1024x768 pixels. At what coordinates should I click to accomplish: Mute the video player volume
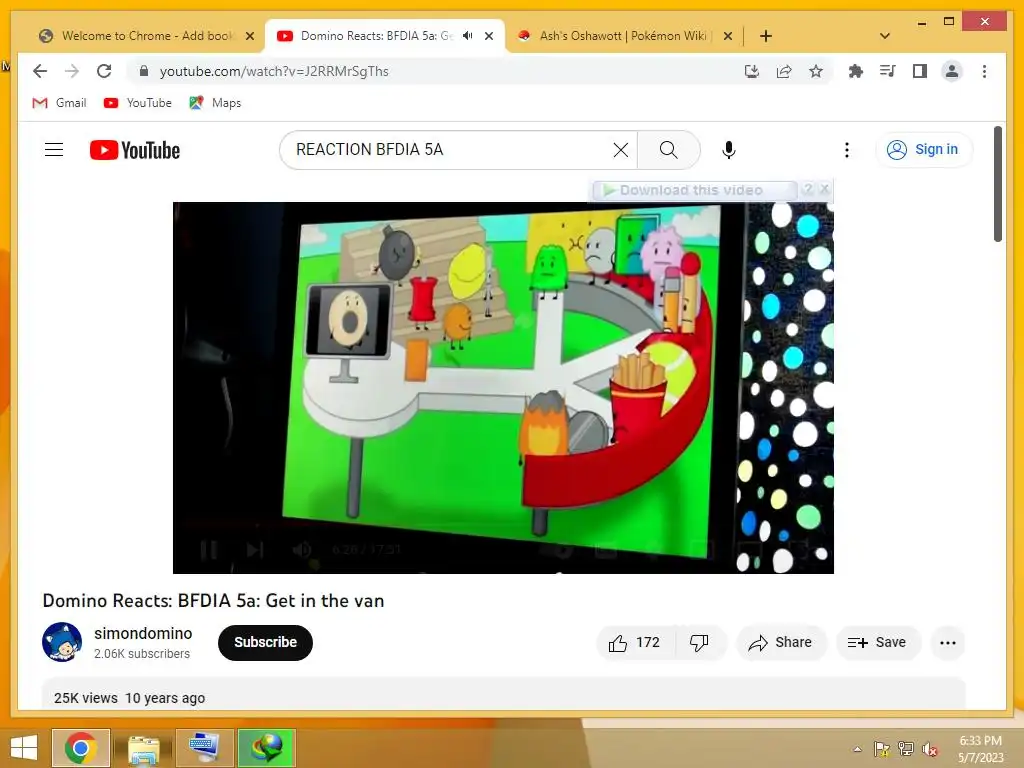301,550
